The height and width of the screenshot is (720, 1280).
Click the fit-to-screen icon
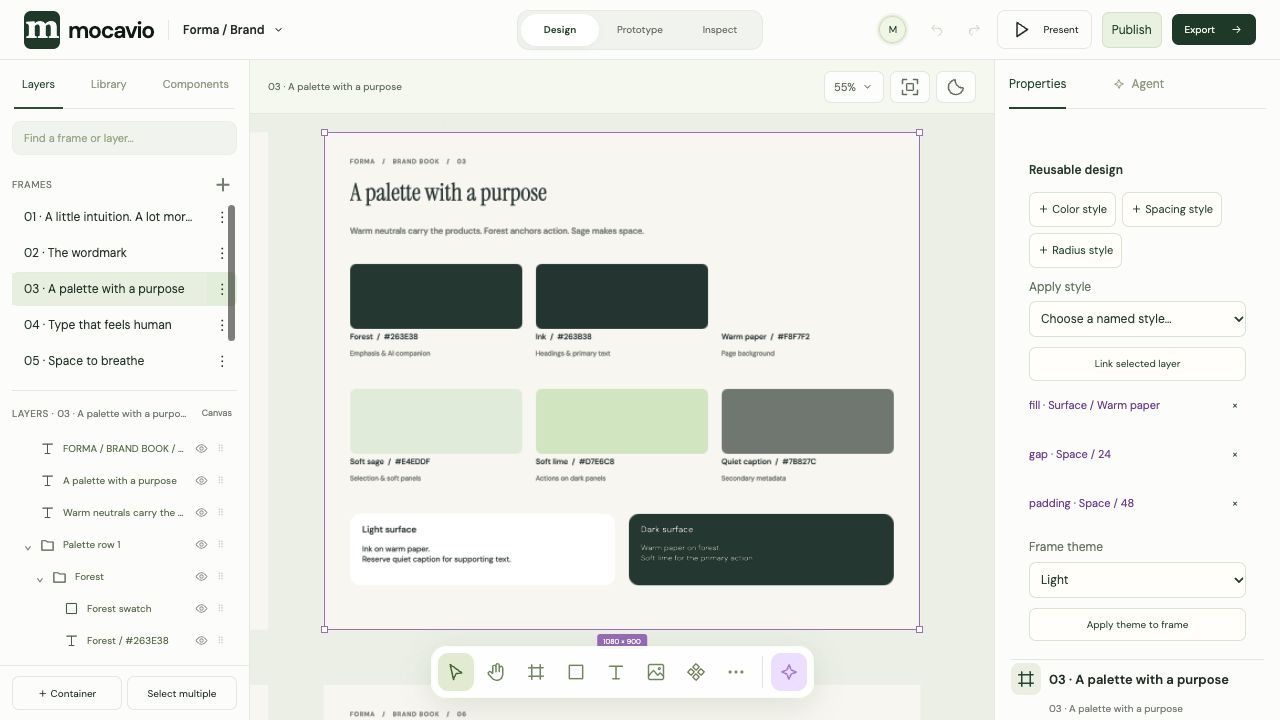[910, 87]
